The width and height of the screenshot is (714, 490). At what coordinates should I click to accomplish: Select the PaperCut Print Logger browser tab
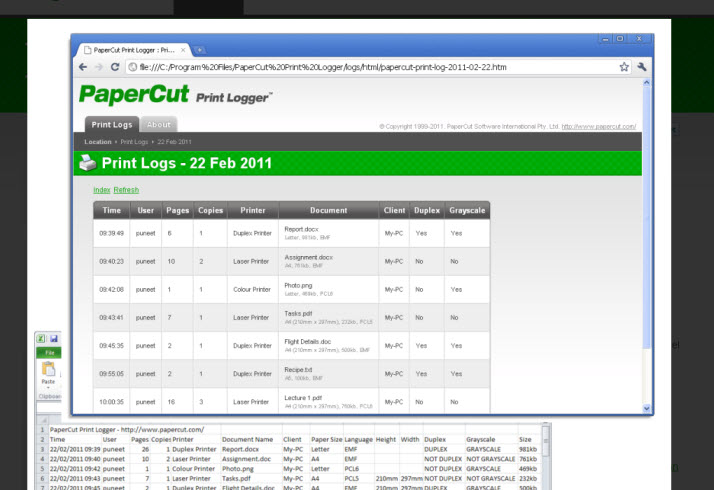(134, 50)
